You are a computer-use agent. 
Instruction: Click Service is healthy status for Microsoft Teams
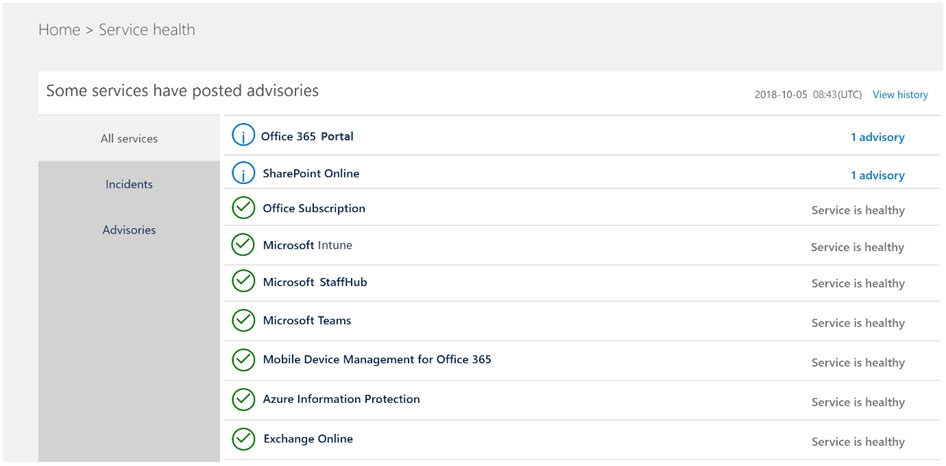tap(858, 324)
